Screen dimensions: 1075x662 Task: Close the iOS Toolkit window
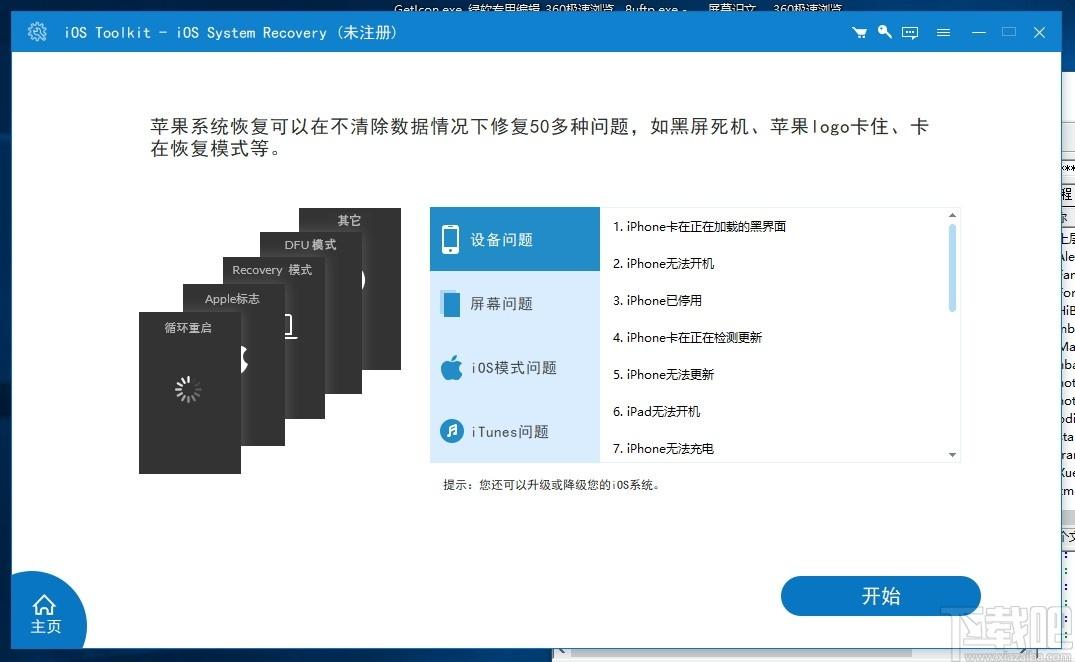click(x=1039, y=32)
